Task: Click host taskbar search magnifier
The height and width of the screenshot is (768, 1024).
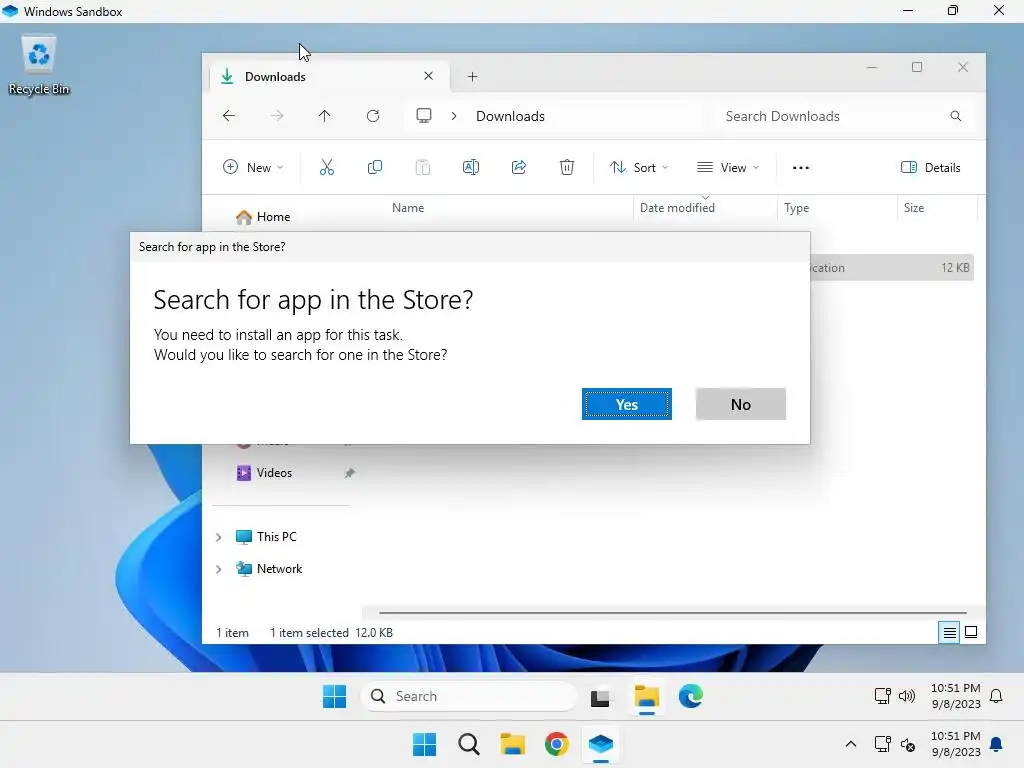Action: click(468, 744)
